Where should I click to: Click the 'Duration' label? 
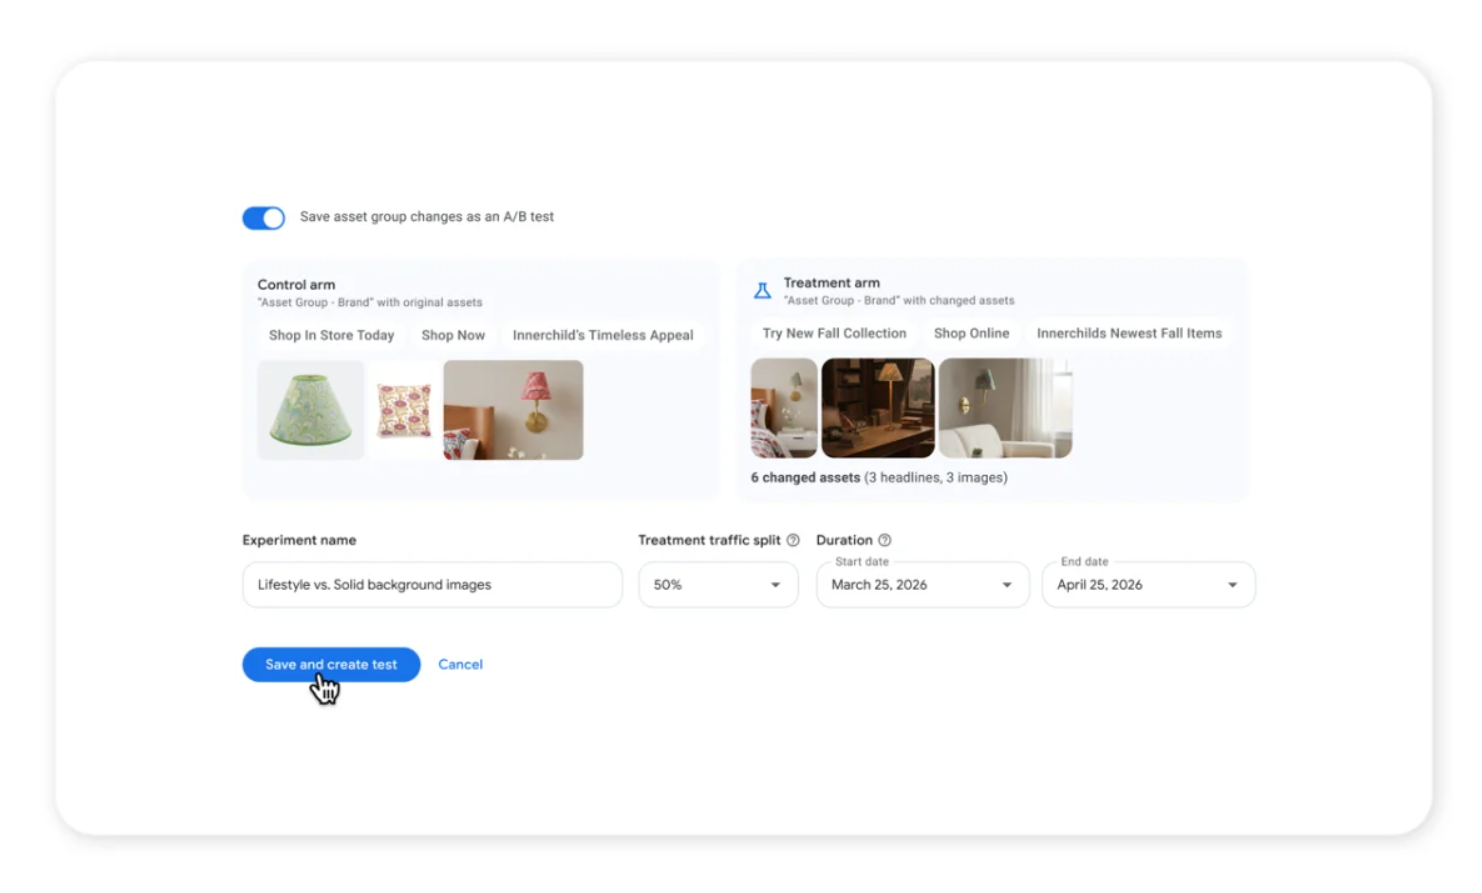coord(844,540)
